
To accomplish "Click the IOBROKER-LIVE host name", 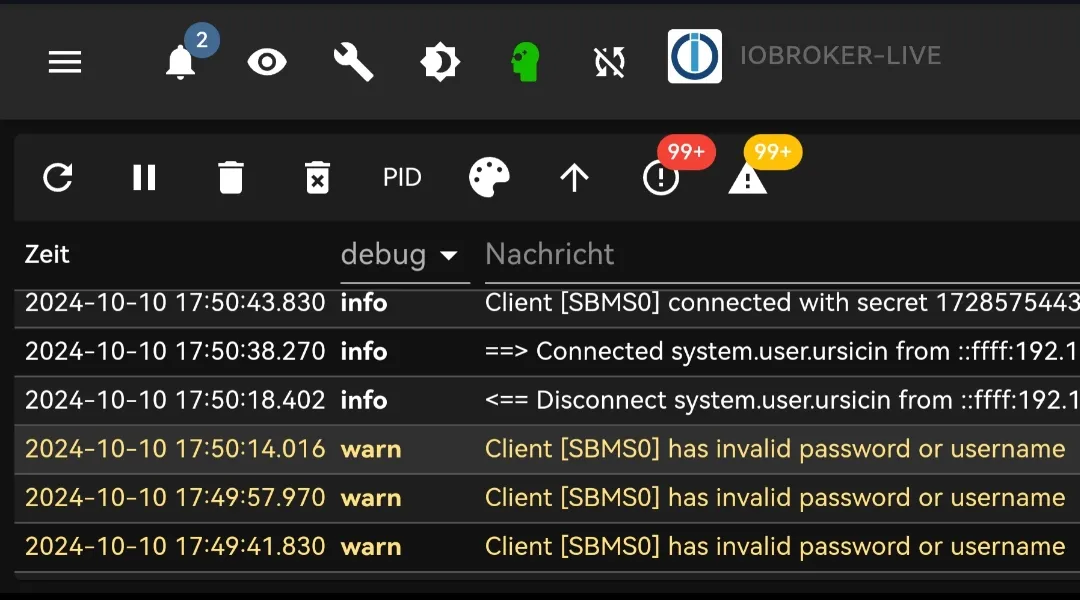I will click(x=840, y=56).
